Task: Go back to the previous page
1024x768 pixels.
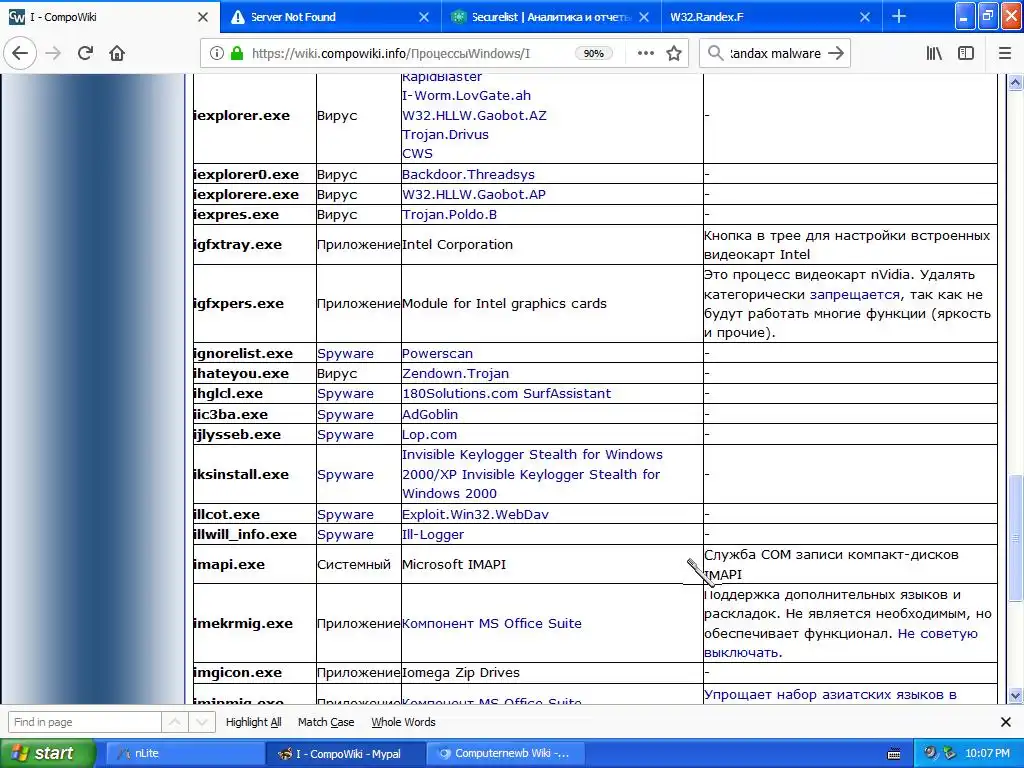Action: (x=20, y=53)
